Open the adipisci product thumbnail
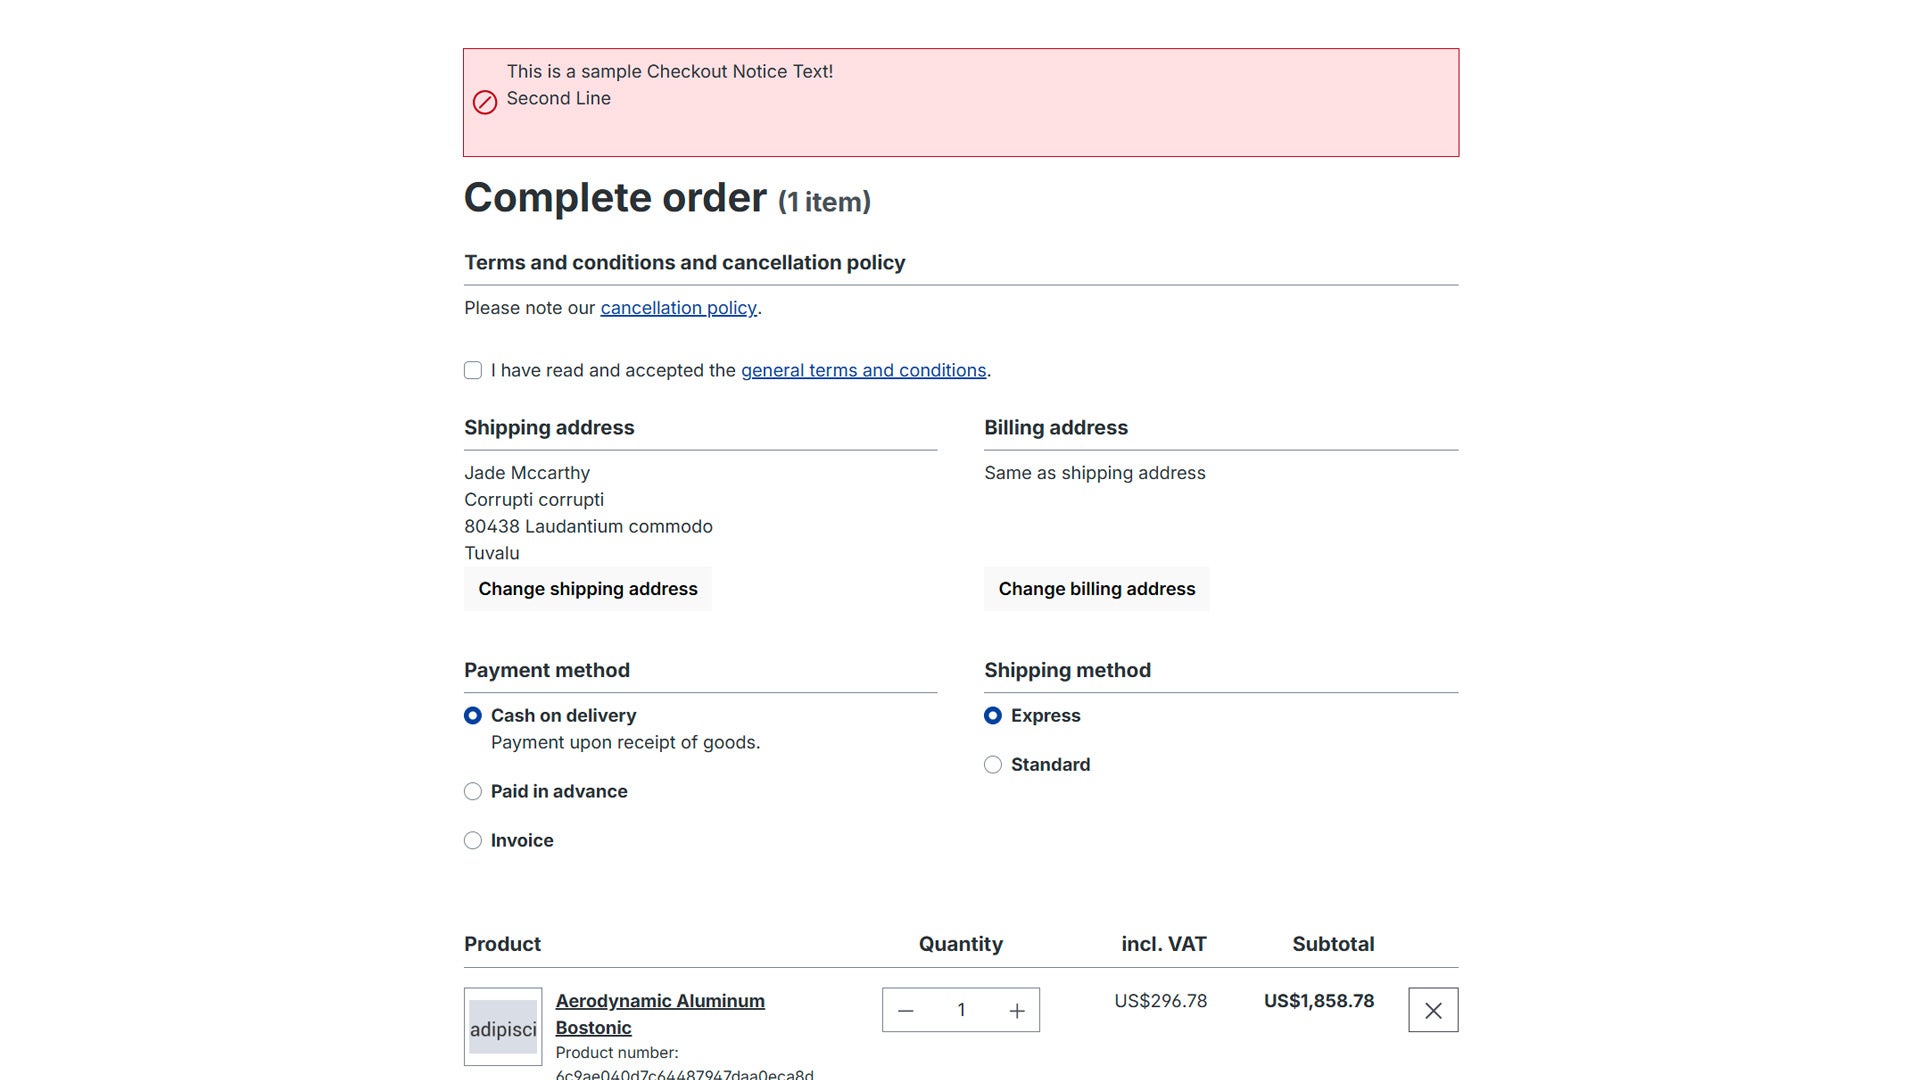The height and width of the screenshot is (1080, 1920). [503, 1027]
